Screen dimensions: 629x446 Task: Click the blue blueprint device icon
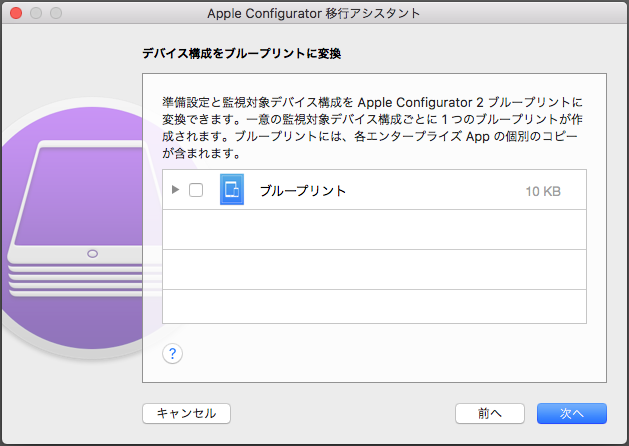point(232,189)
